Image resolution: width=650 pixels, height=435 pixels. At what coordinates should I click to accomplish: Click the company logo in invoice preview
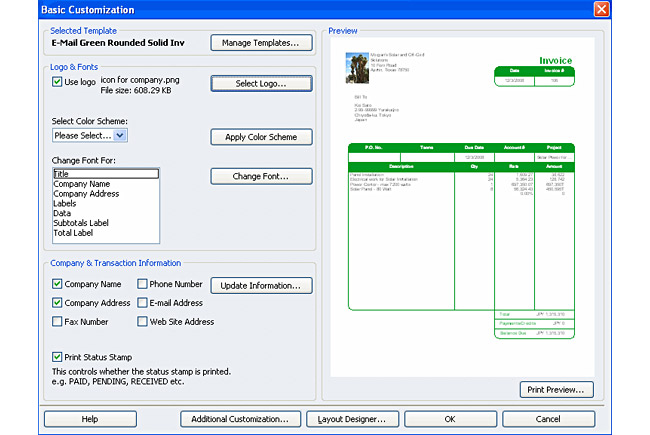(351, 61)
